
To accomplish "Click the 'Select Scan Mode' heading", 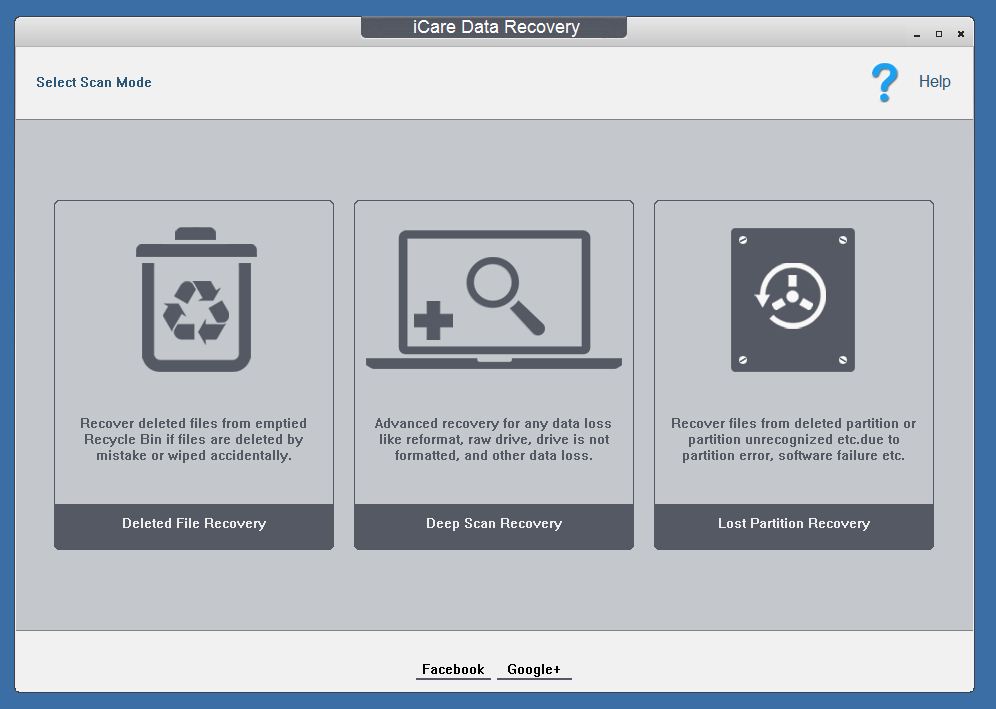I will [x=94, y=82].
